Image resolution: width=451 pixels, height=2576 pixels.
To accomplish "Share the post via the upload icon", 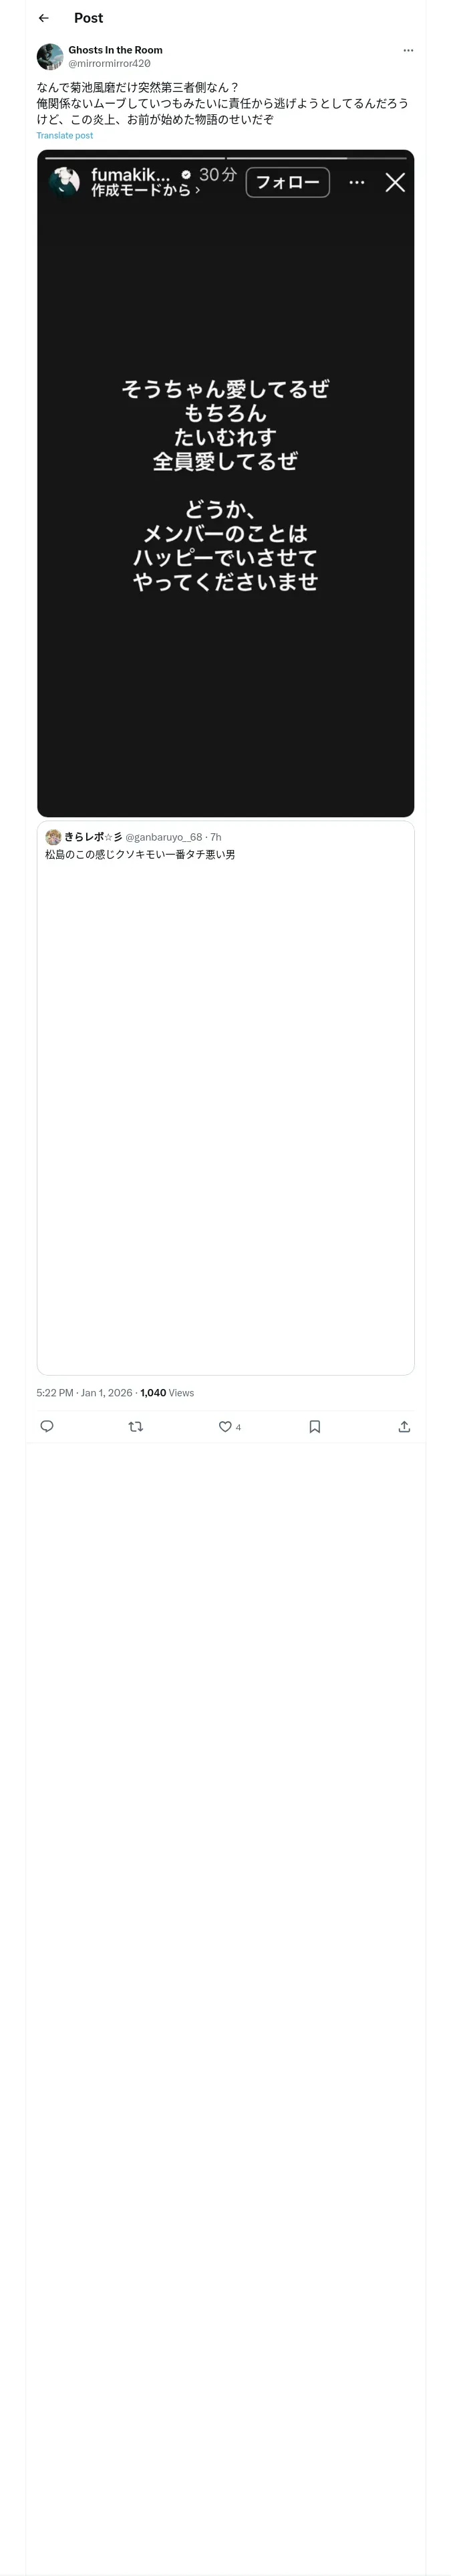I will [x=404, y=1426].
